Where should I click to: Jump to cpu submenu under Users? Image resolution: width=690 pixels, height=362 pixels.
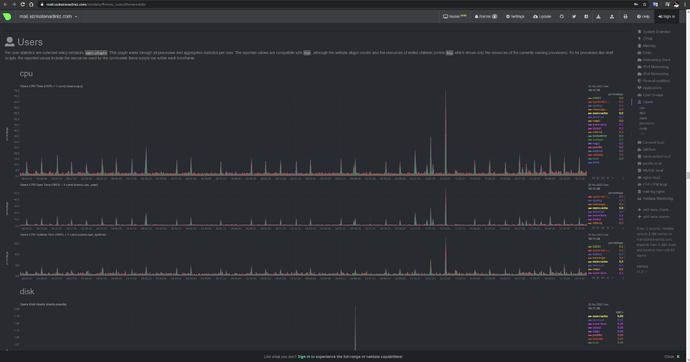pos(642,108)
